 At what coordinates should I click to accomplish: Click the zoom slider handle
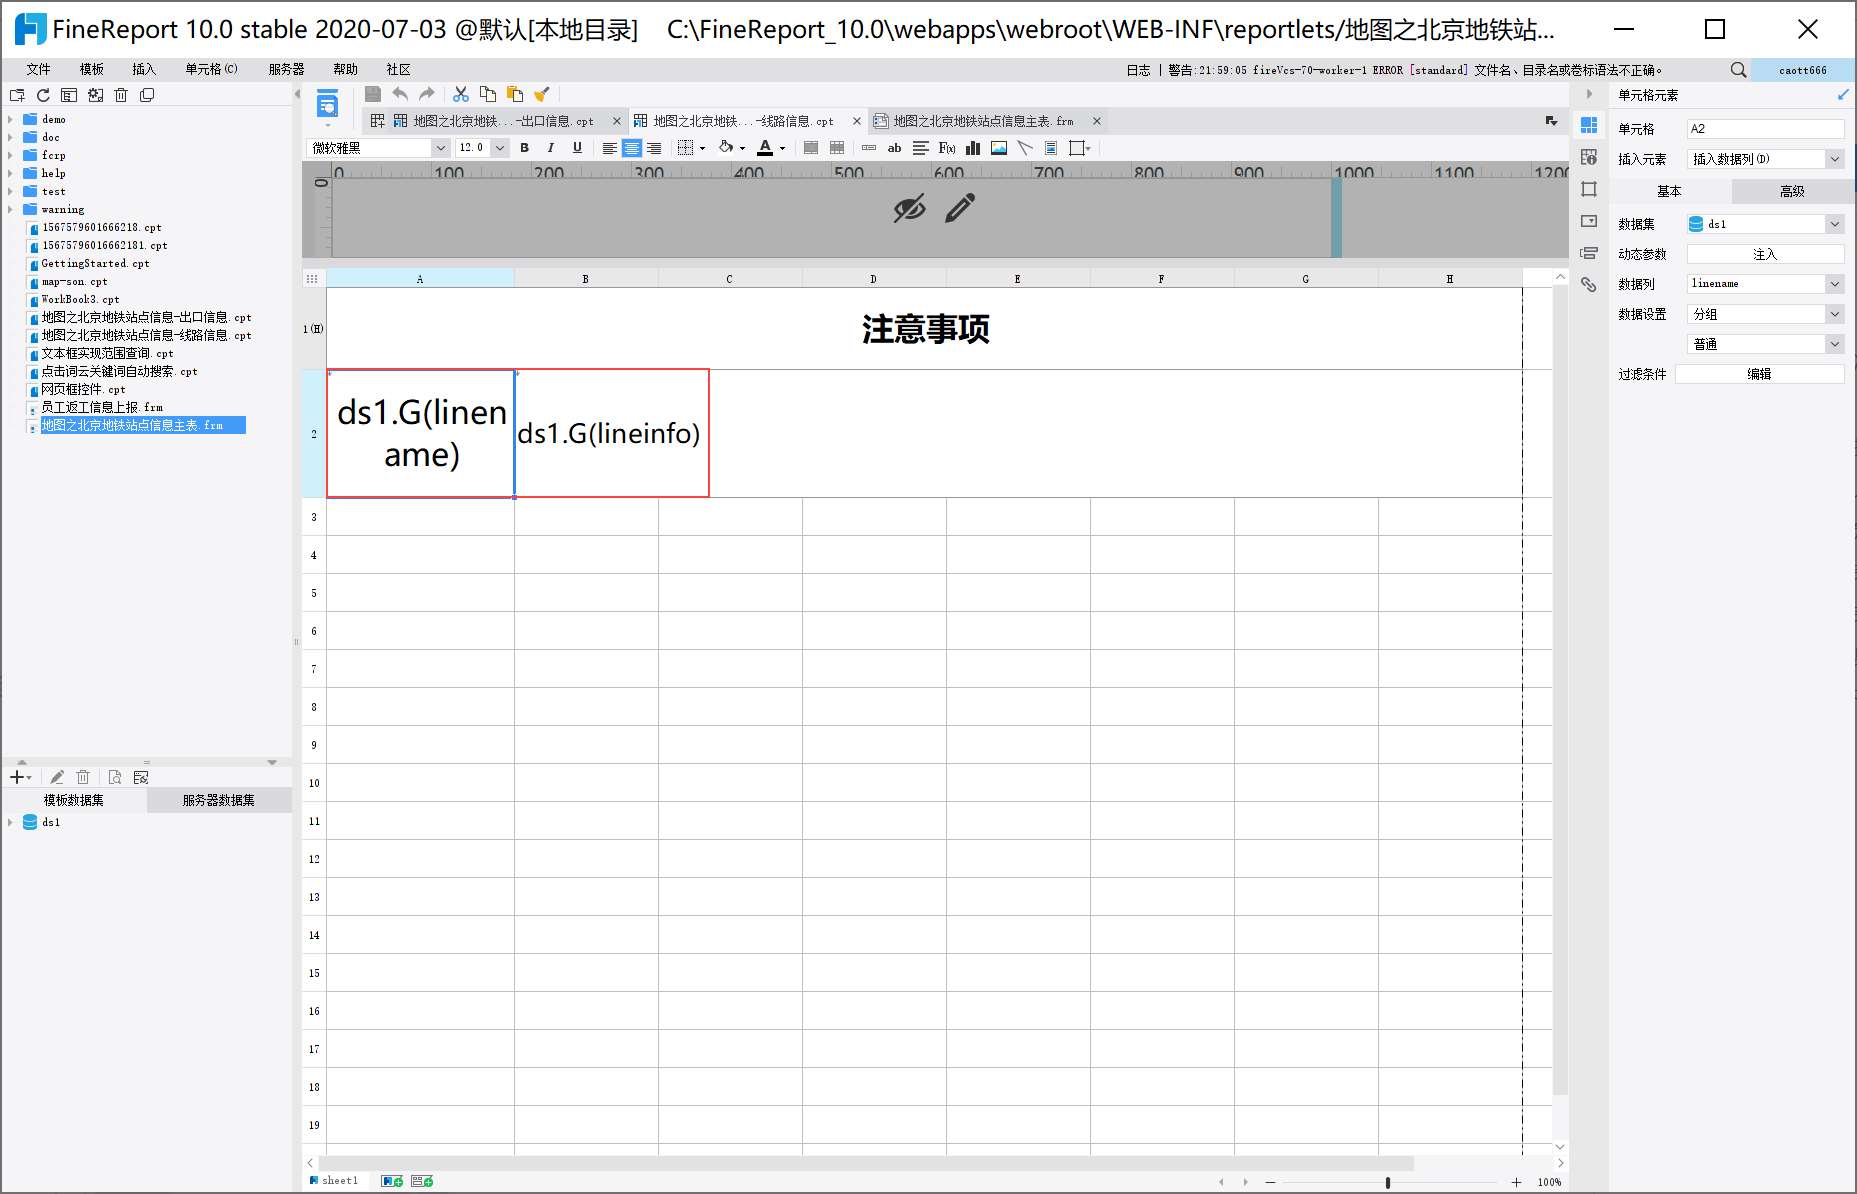pos(1388,1182)
